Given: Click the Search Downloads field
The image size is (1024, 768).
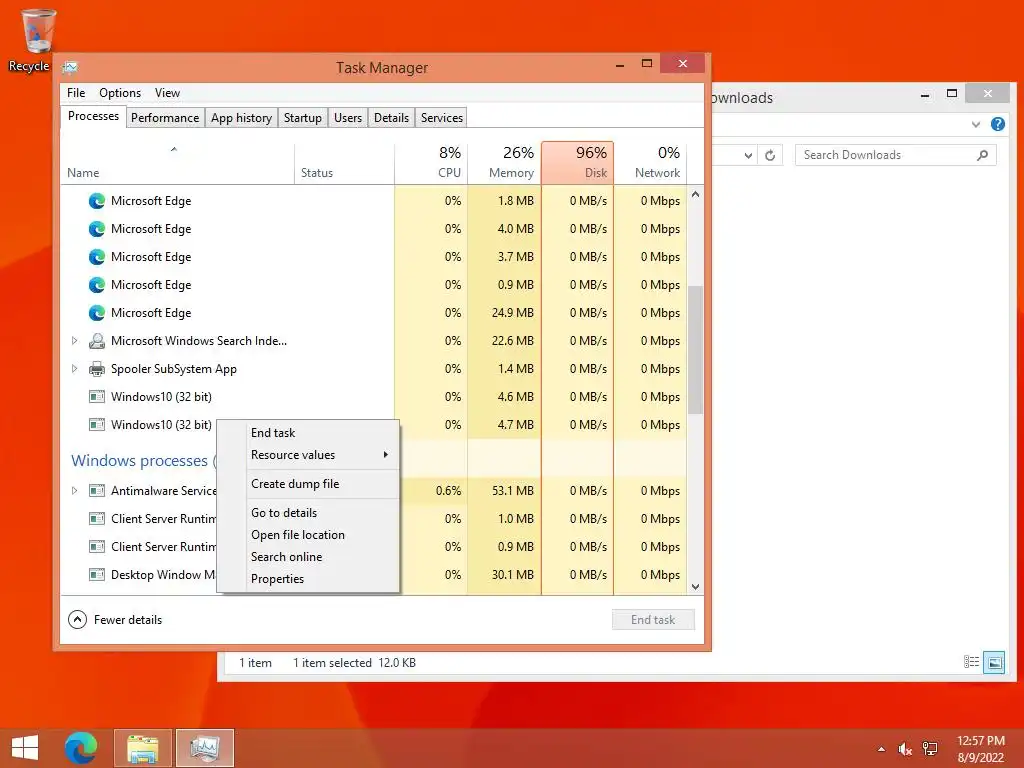Looking at the screenshot, I should pyautogui.click(x=895, y=155).
